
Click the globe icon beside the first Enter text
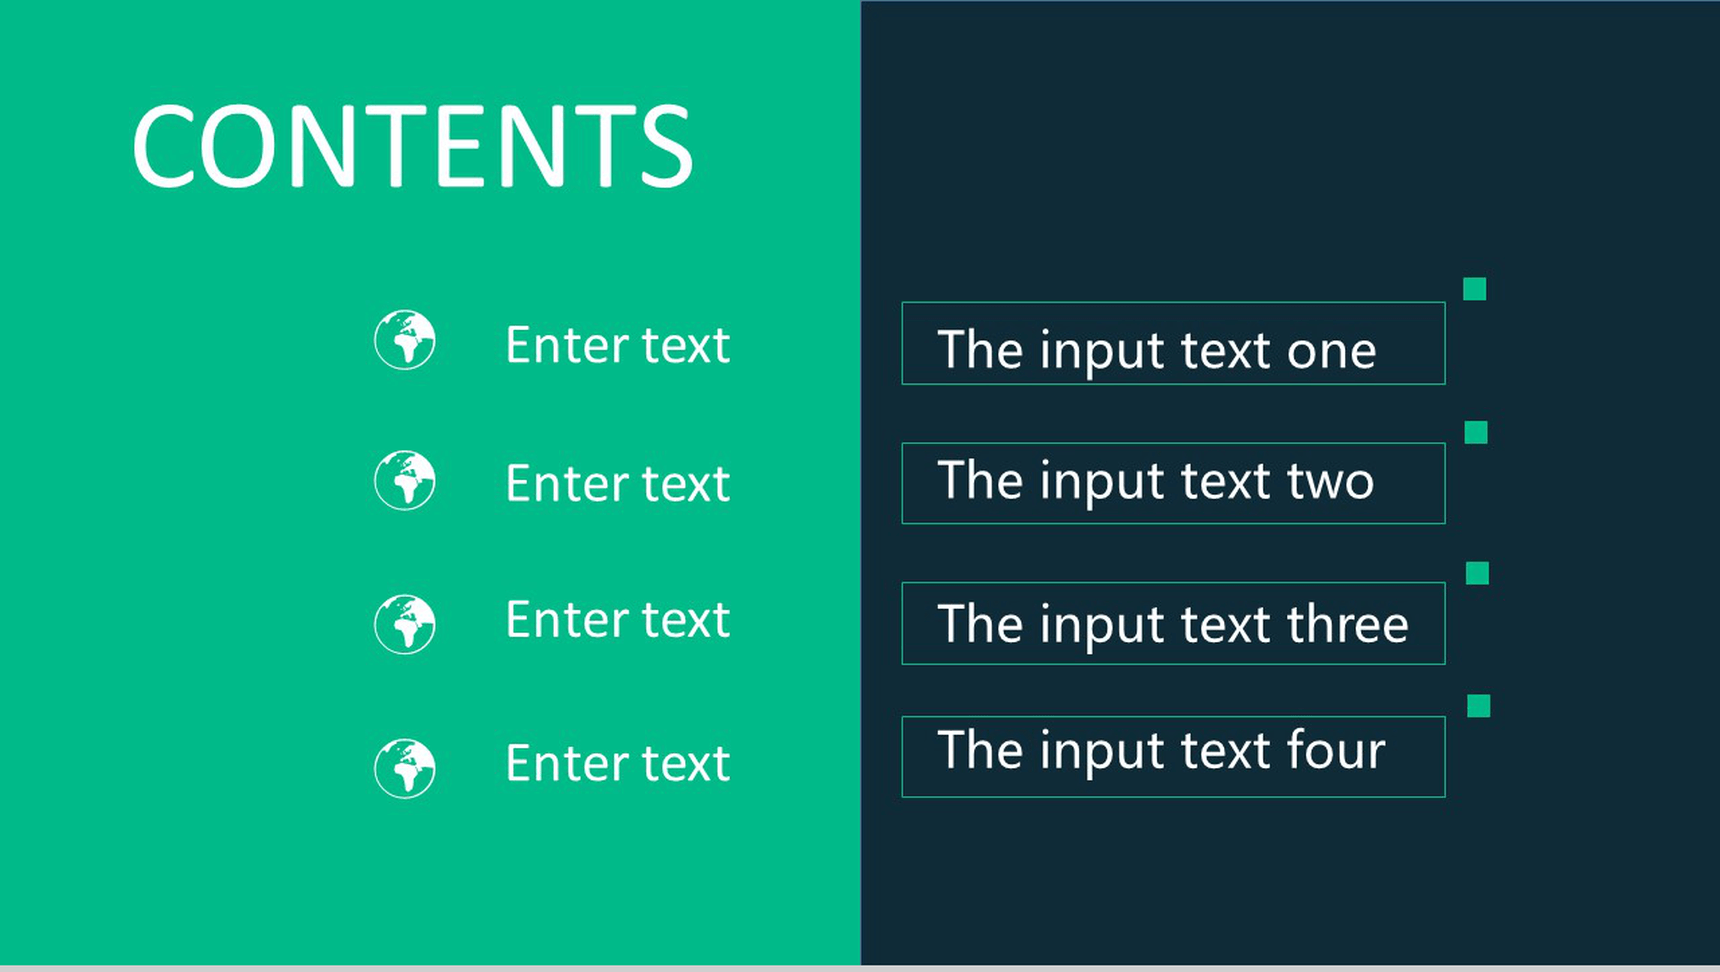[x=405, y=340]
